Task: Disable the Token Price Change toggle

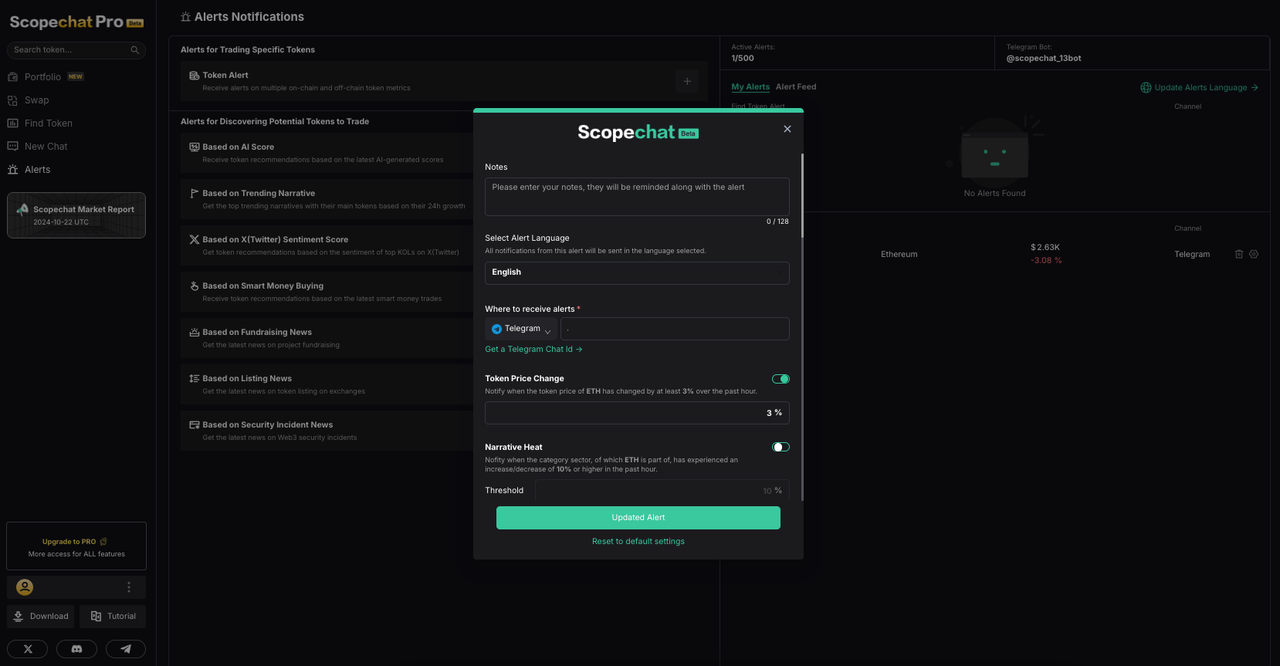Action: (781, 379)
